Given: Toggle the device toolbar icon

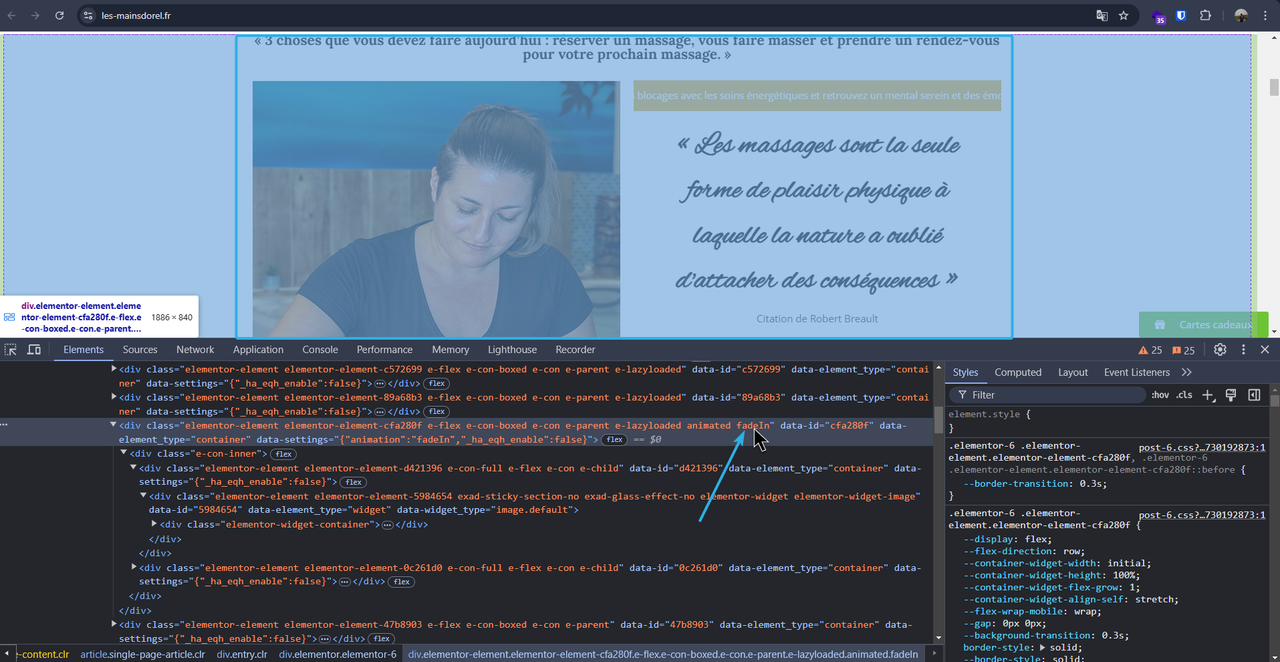Looking at the screenshot, I should (x=34, y=350).
